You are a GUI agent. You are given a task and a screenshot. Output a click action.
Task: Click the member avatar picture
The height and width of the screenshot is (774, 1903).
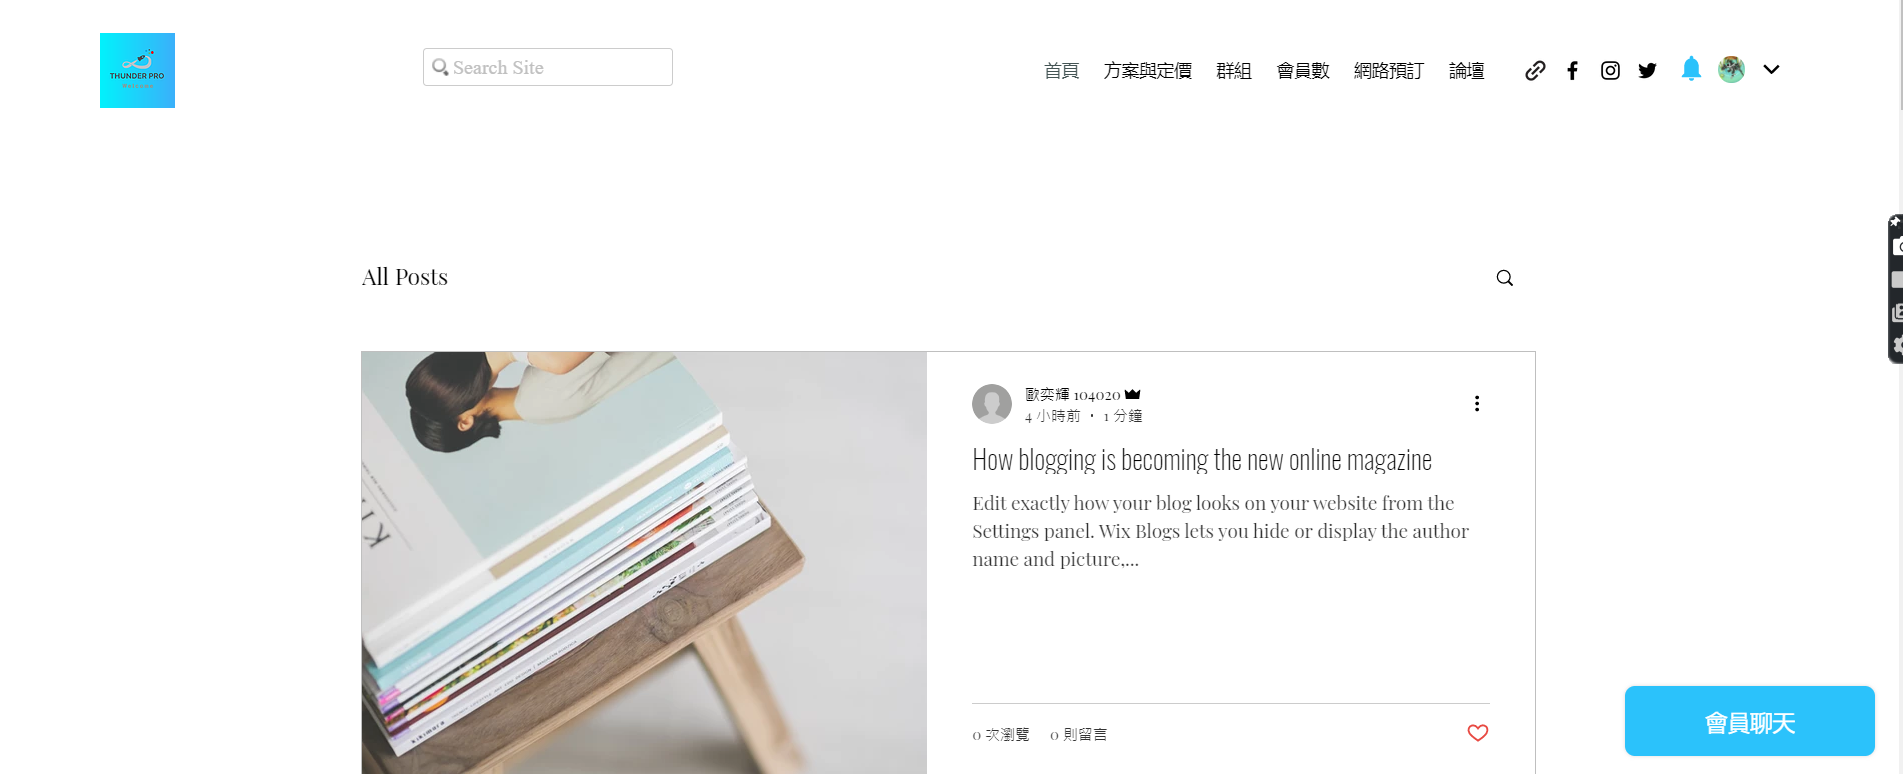tap(1732, 69)
